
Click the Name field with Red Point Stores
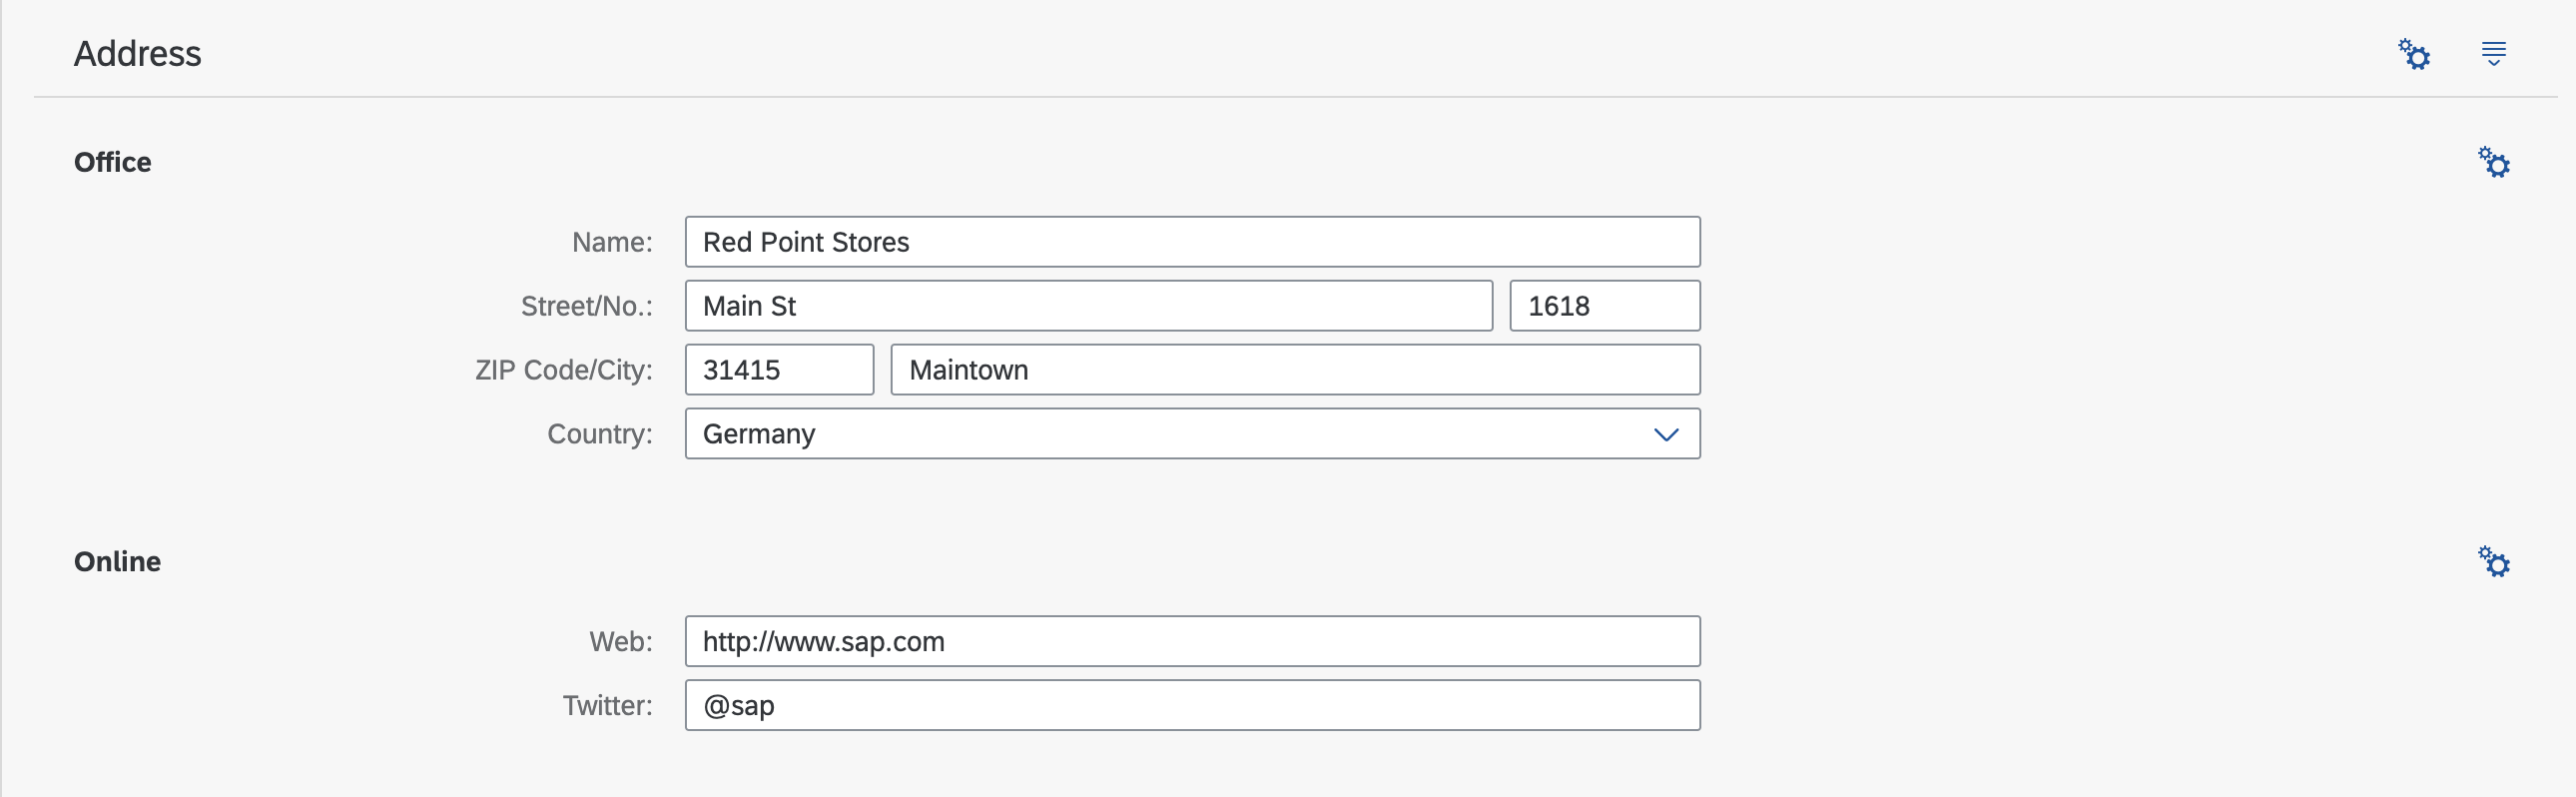(x=1192, y=242)
